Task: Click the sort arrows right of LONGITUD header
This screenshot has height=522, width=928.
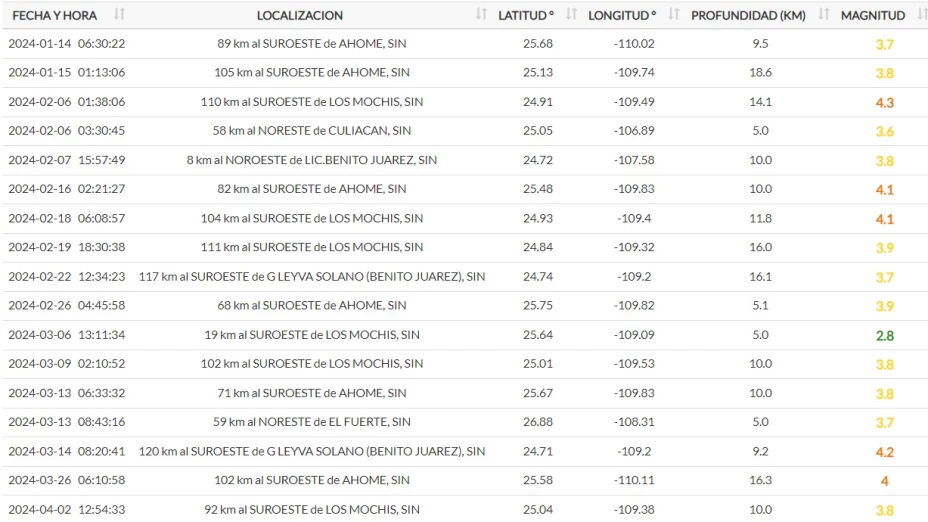Action: 673,15
